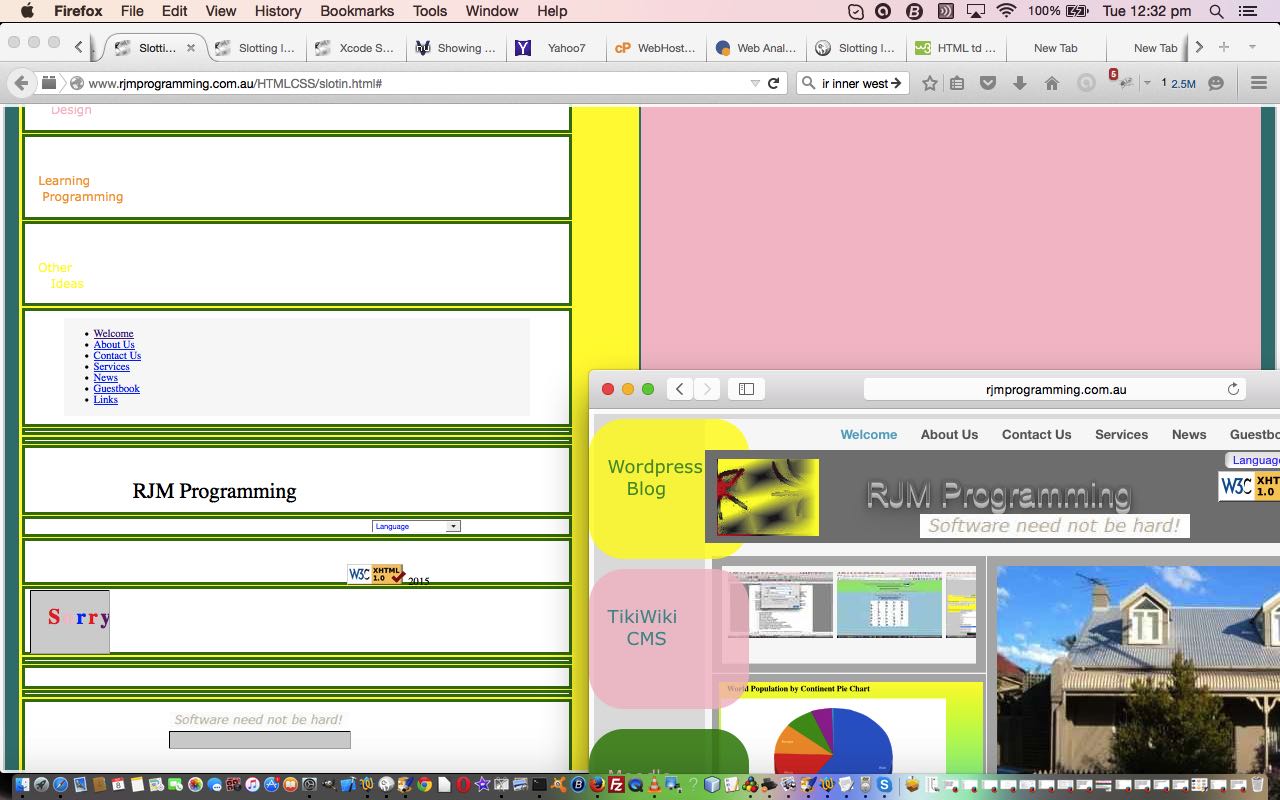Viewport: 1280px width, 800px height.
Task: Click the Guestbook link in the list
Action: tap(117, 389)
